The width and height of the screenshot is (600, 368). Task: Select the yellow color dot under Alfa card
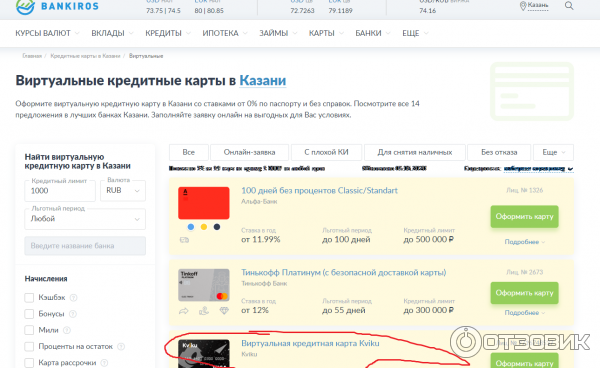pyautogui.click(x=204, y=227)
